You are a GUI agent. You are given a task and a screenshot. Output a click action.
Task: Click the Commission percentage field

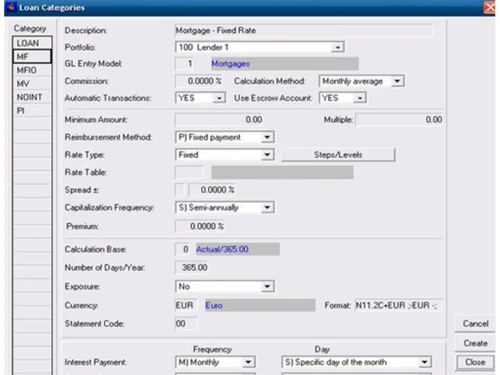click(199, 81)
